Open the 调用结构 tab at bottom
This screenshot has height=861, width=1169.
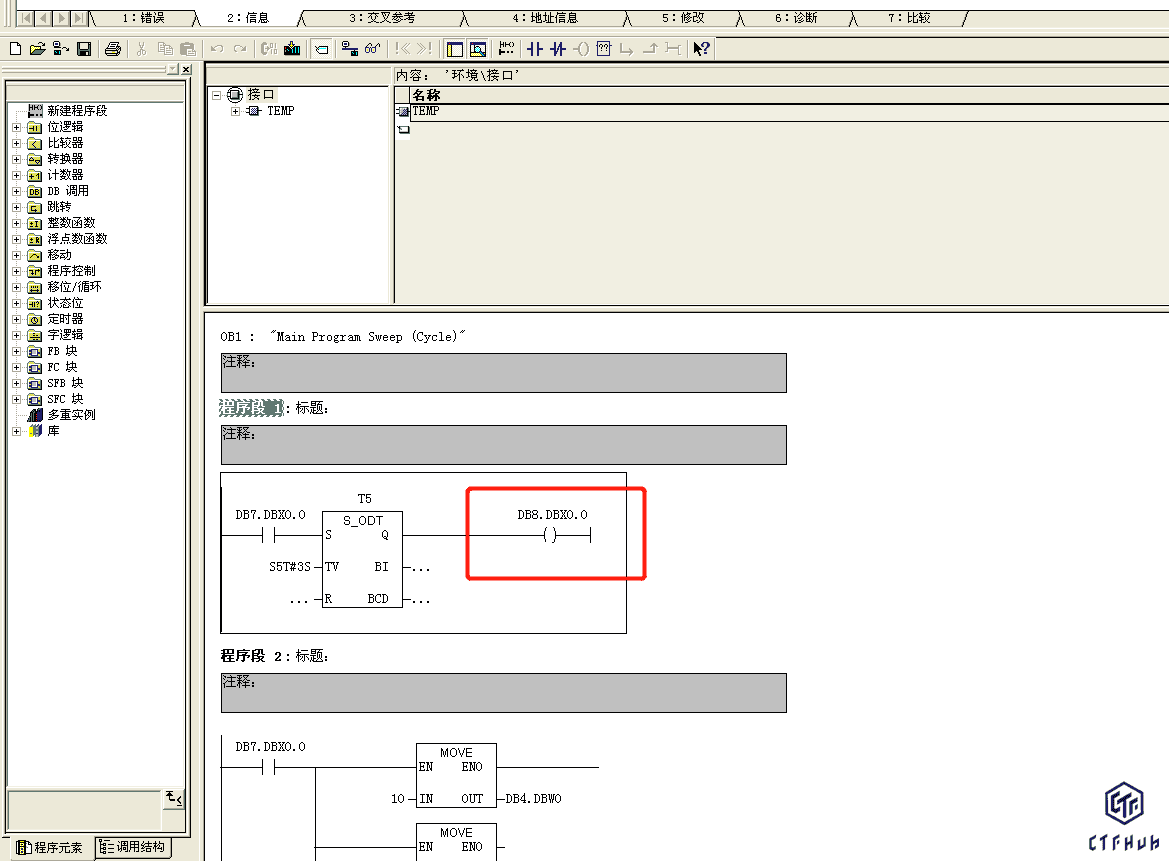(x=133, y=848)
